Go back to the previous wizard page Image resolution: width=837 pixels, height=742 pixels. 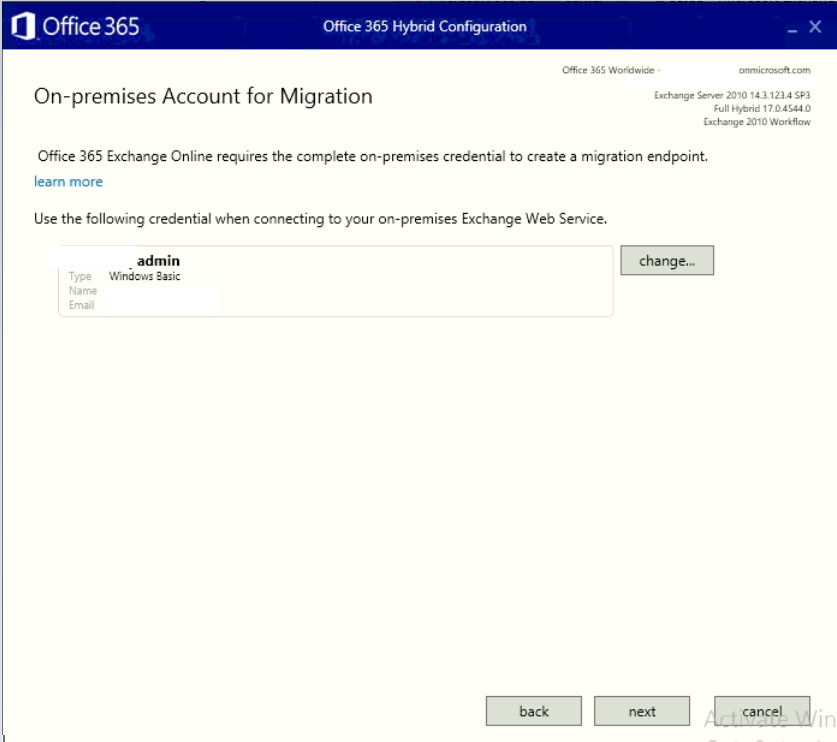click(533, 711)
